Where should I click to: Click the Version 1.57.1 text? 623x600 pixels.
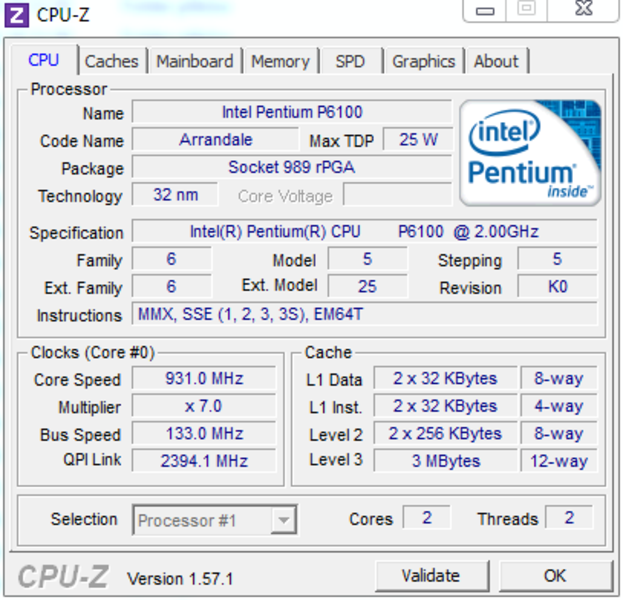[180, 579]
